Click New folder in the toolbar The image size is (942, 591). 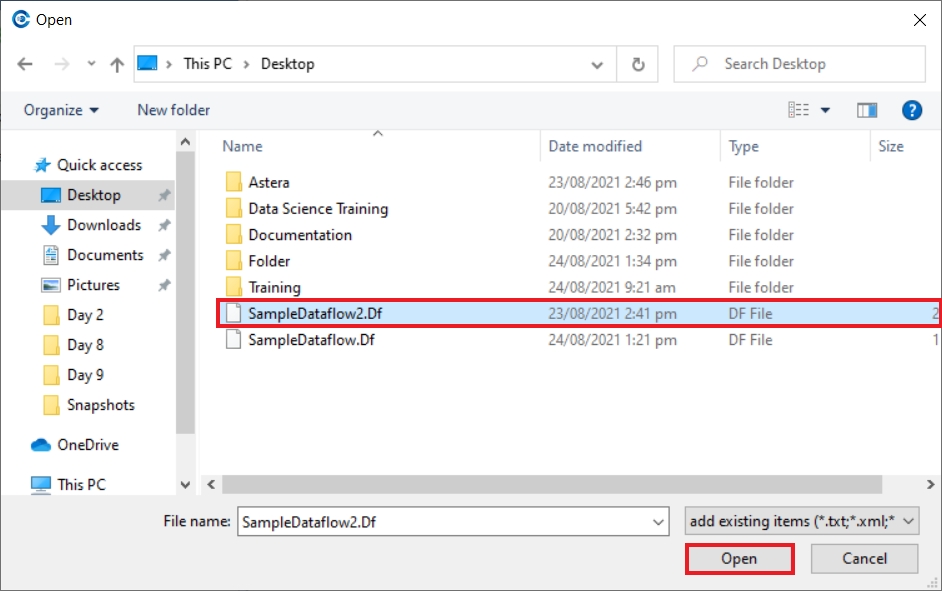click(174, 110)
